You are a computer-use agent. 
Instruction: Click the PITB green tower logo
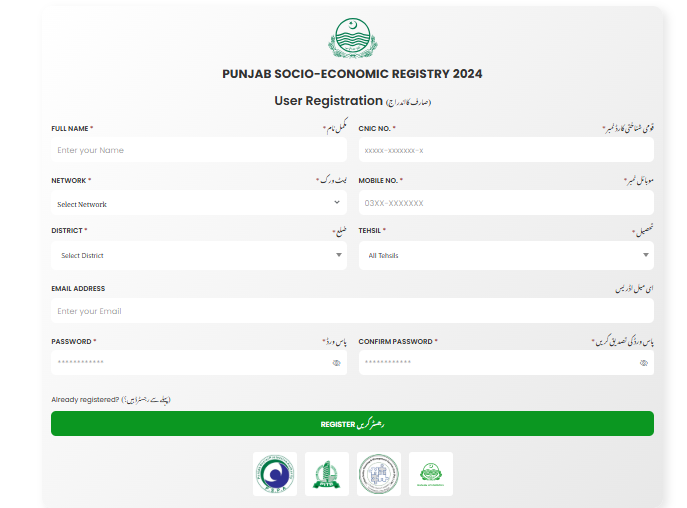click(x=327, y=474)
